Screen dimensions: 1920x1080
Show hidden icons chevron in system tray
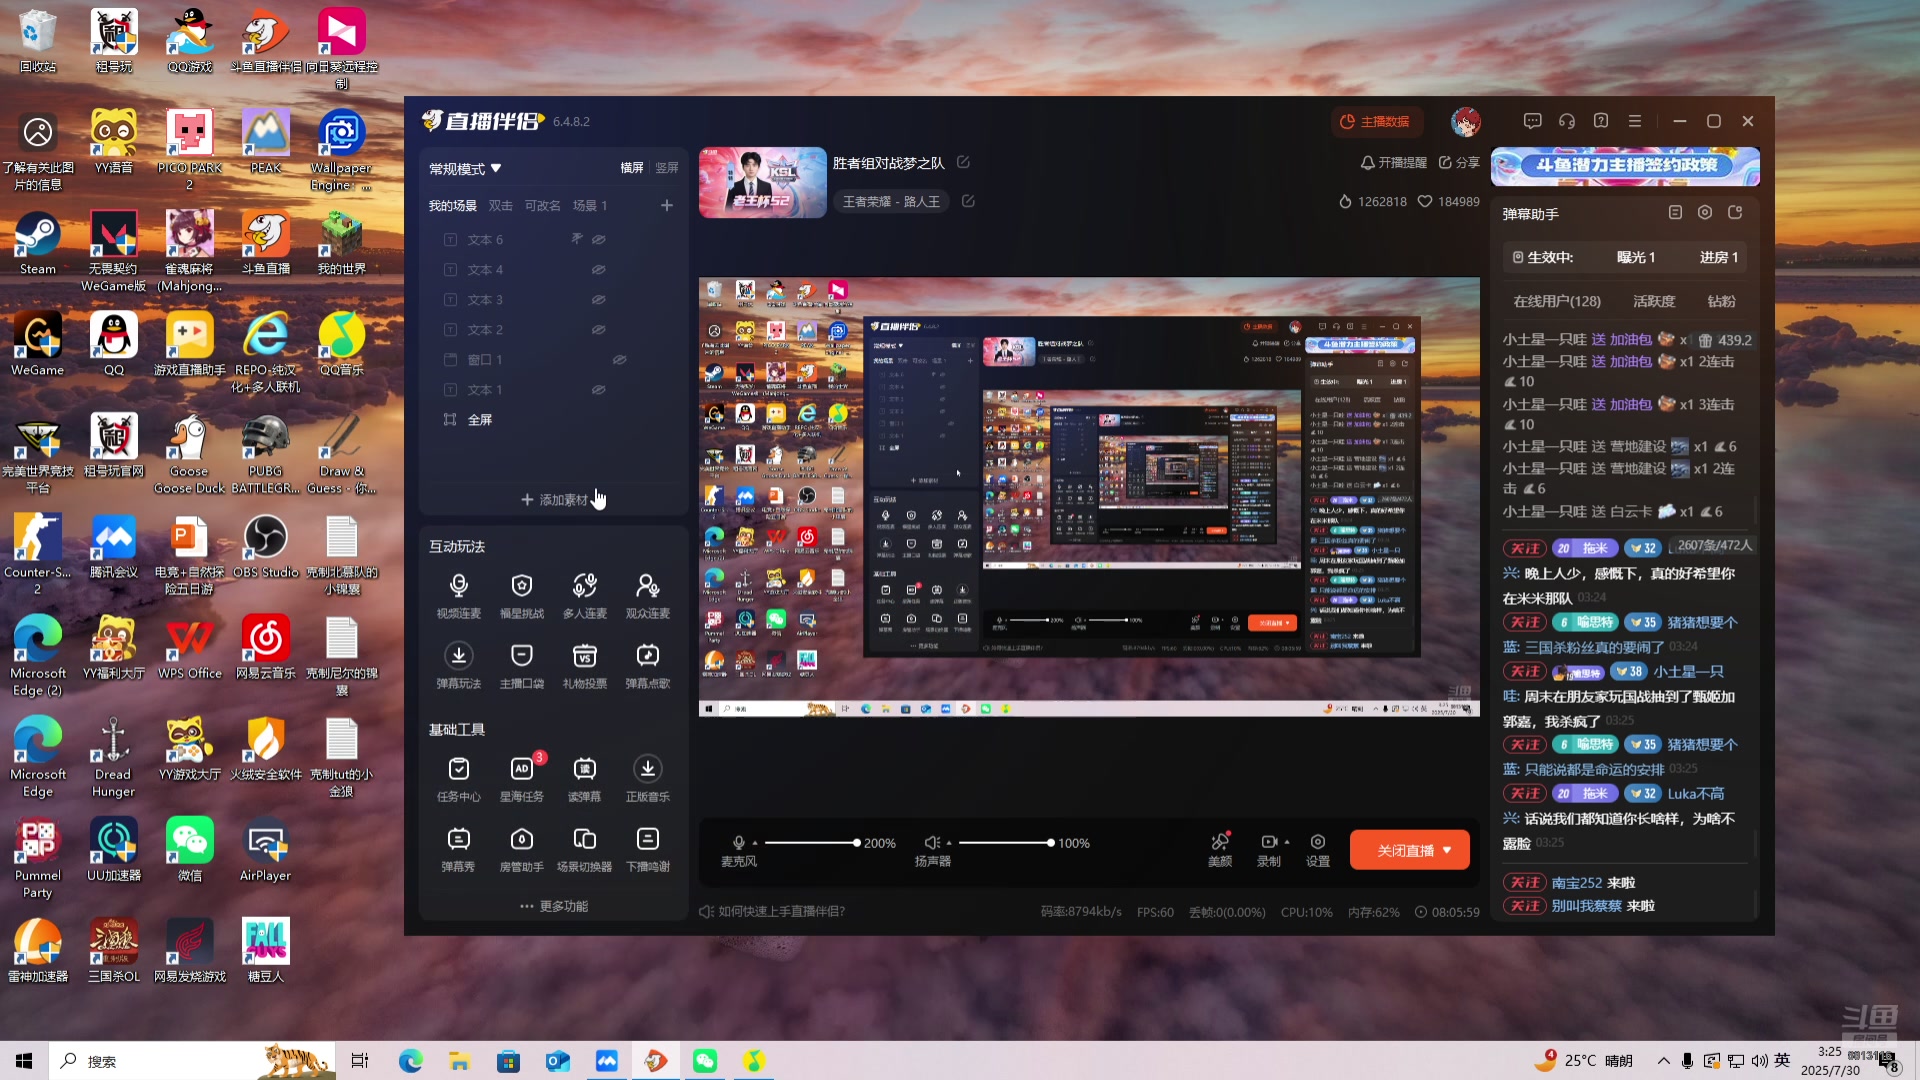(x=1663, y=1061)
